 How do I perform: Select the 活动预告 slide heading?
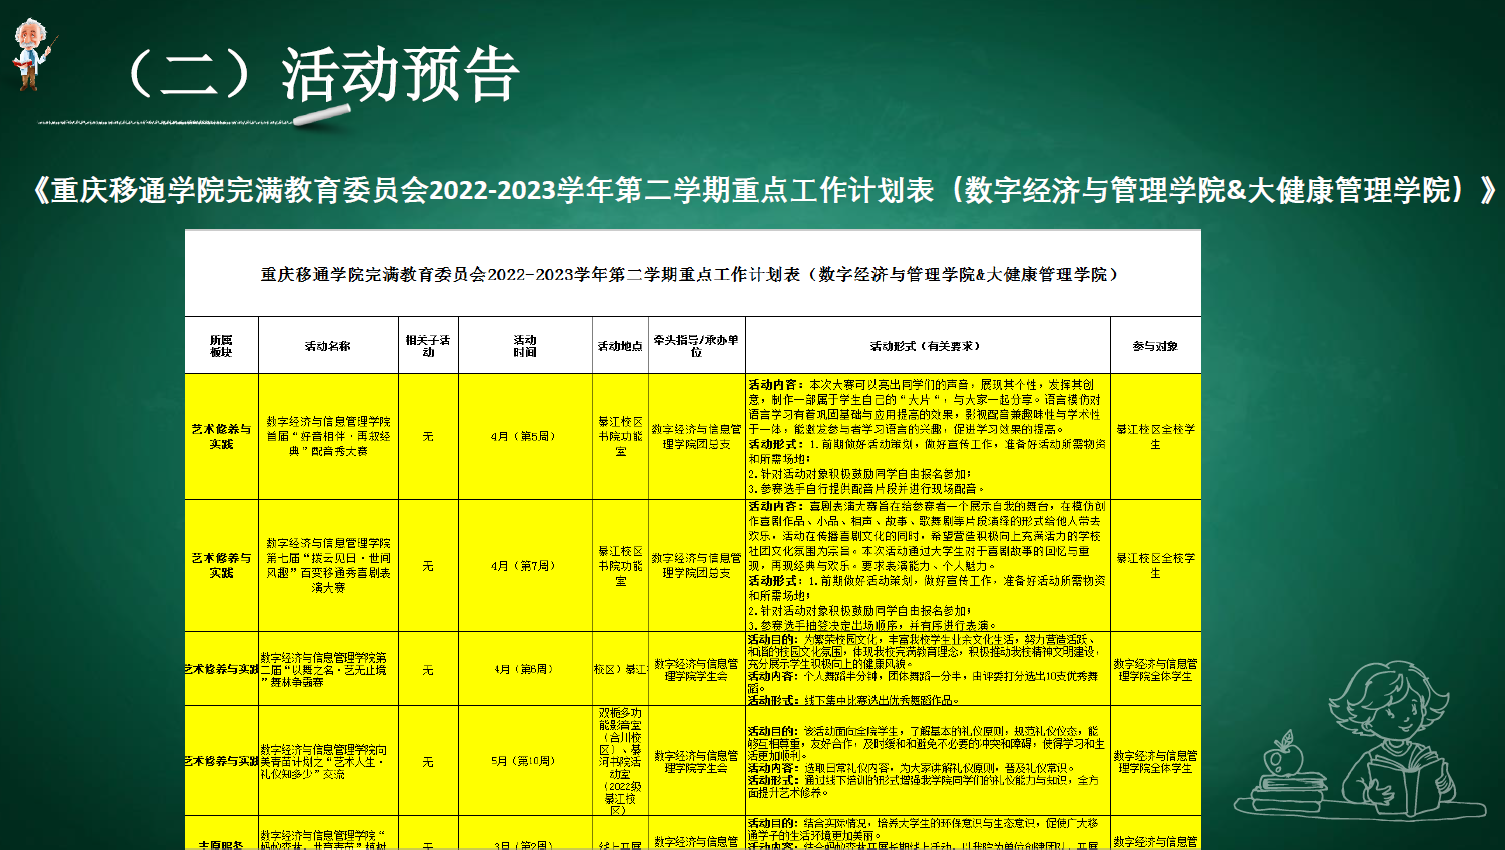(320, 74)
